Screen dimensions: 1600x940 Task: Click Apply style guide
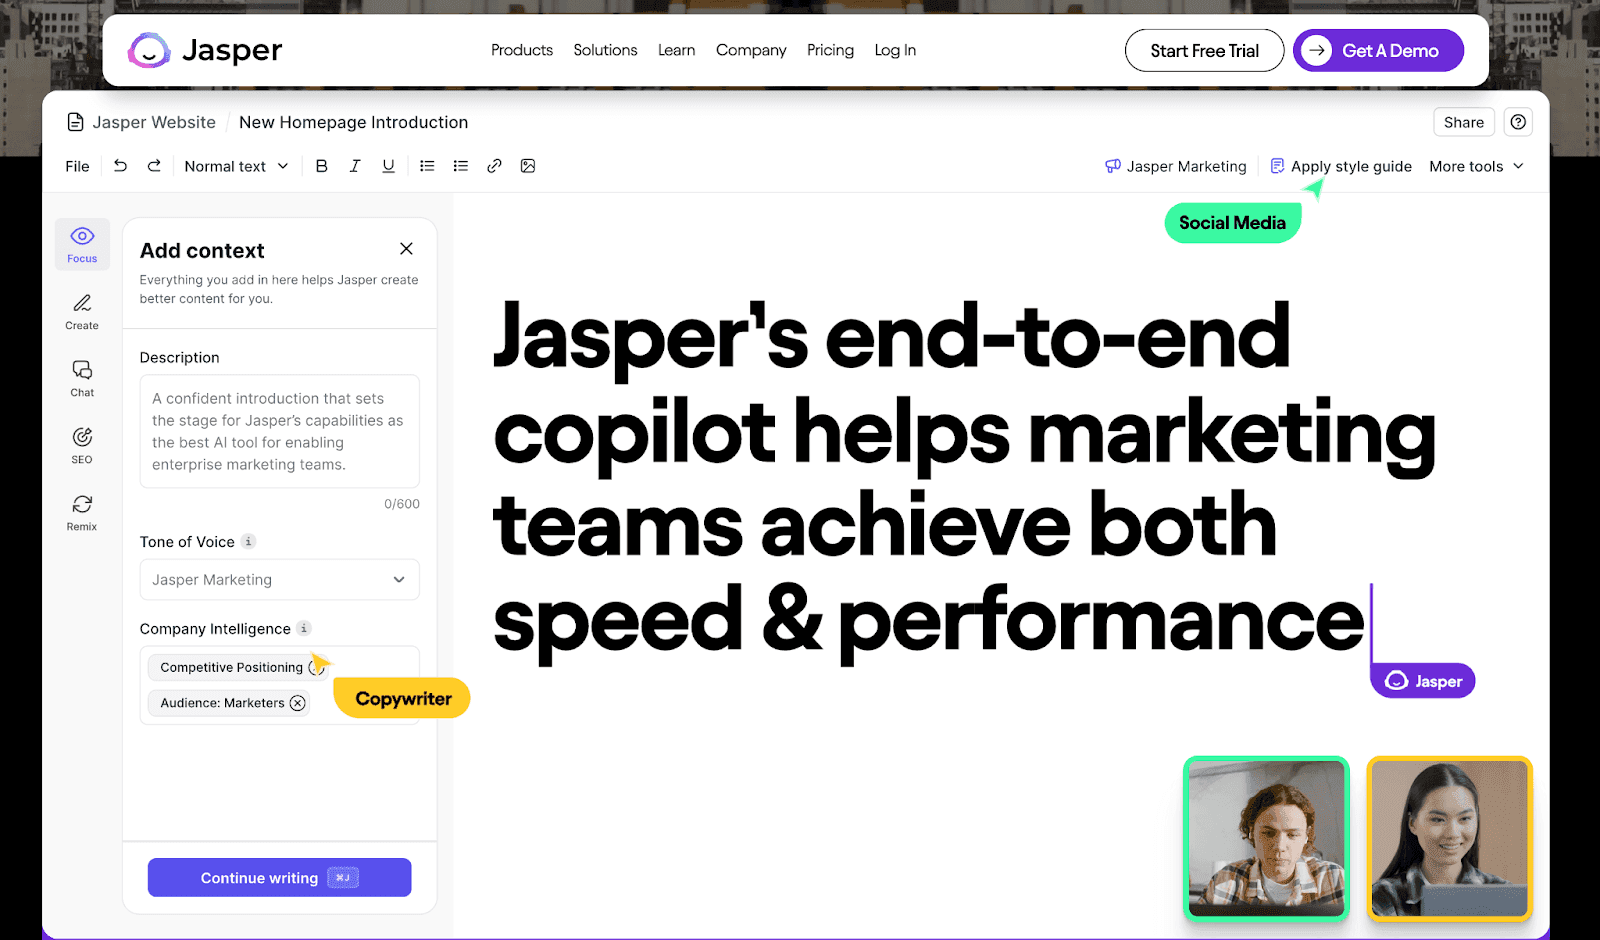pos(1341,166)
